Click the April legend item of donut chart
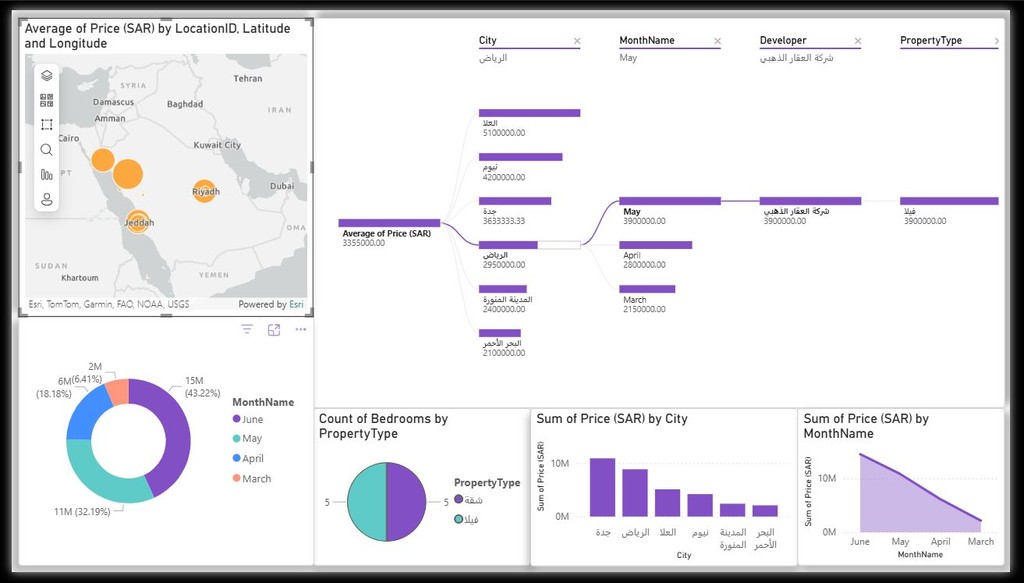 pyautogui.click(x=248, y=458)
